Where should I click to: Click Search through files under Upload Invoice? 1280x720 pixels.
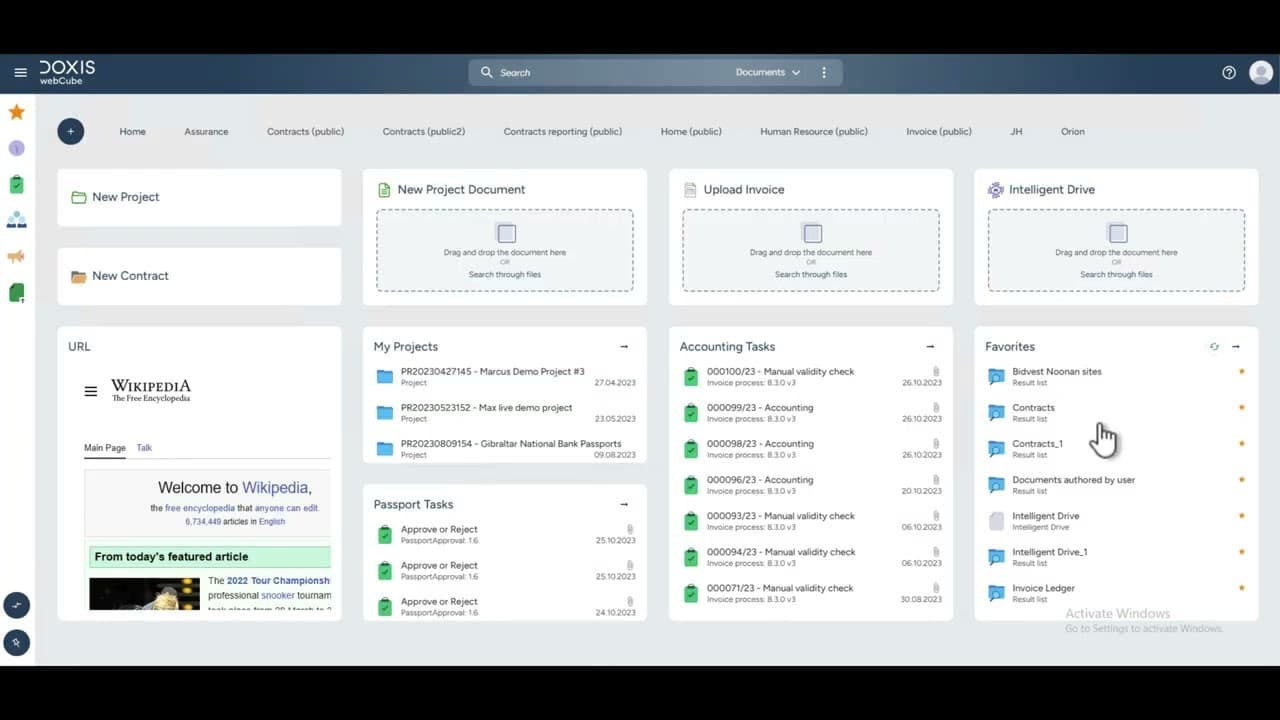811,274
